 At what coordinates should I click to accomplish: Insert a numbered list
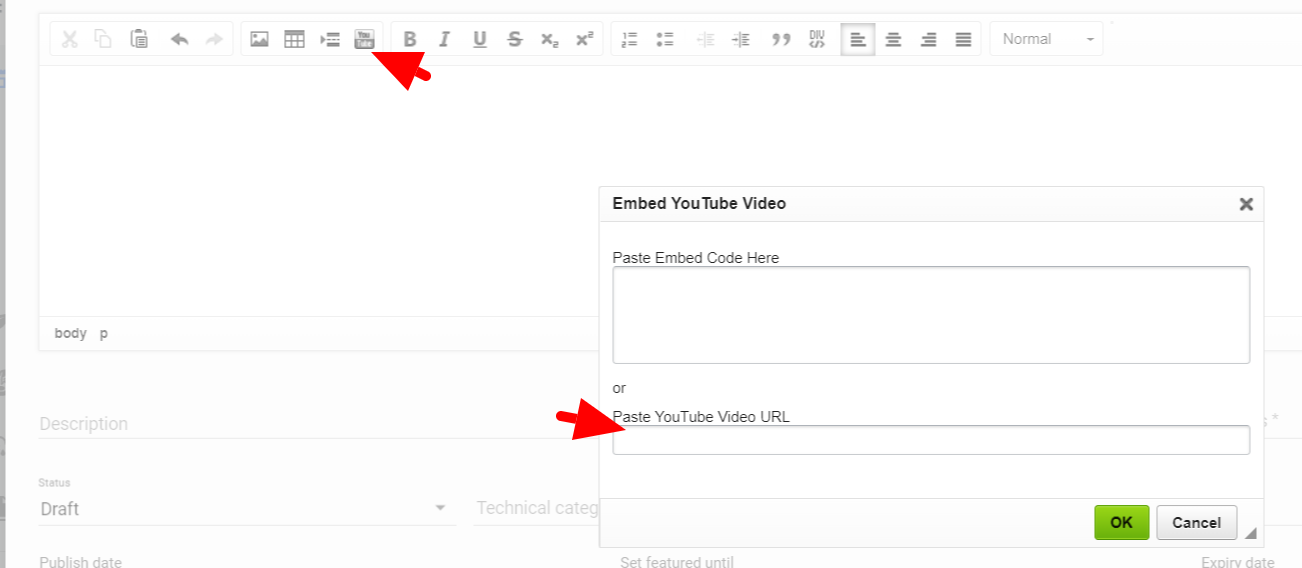pos(630,39)
